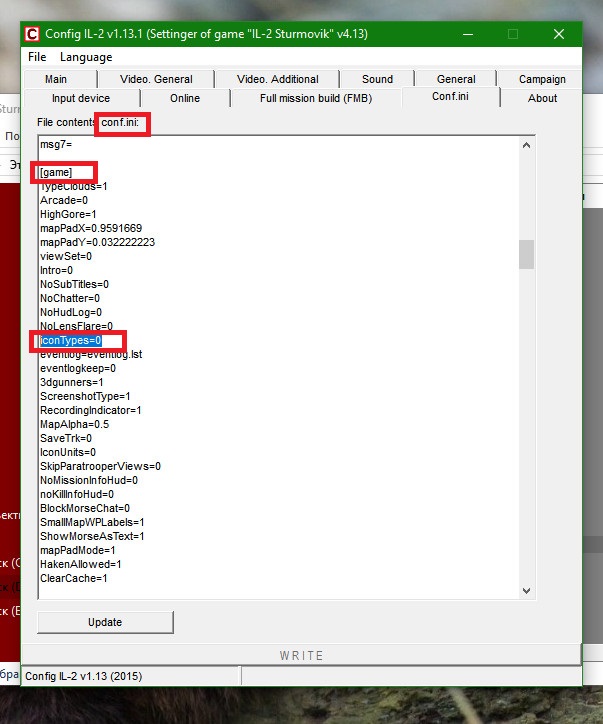This screenshot has height=724, width=603.
Task: Click the NoHudLog=0 line
Action: point(71,312)
